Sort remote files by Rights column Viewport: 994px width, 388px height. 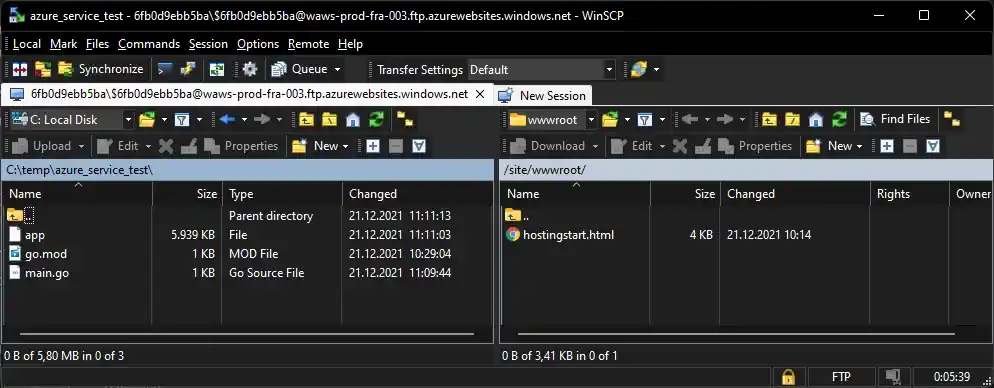click(909, 194)
